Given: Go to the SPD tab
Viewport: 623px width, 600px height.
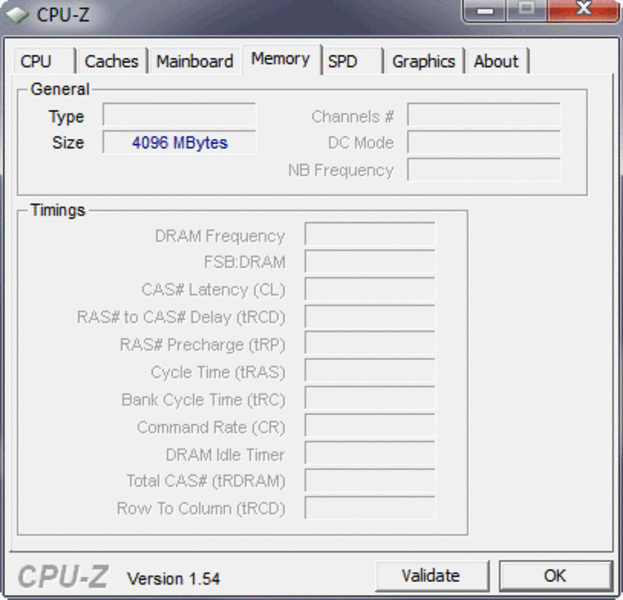Looking at the screenshot, I should 352,61.
